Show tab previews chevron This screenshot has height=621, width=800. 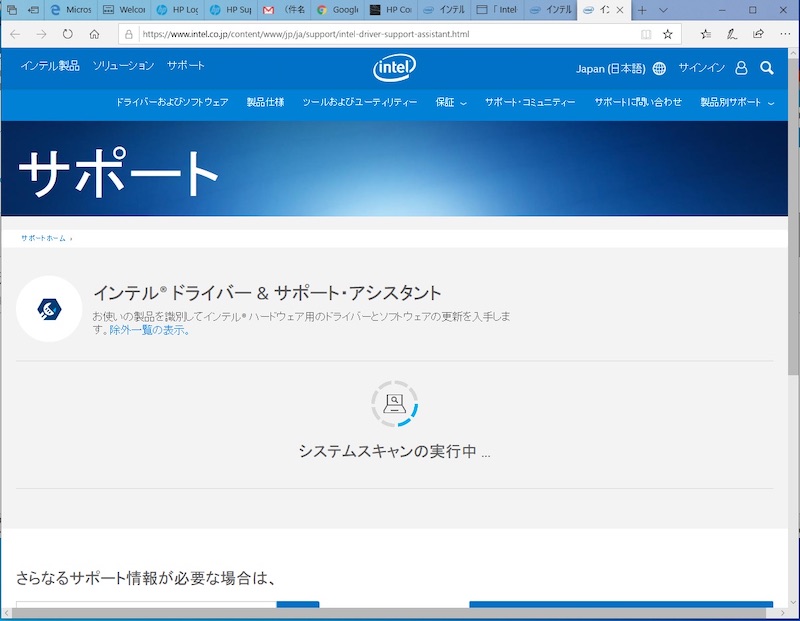tap(663, 10)
